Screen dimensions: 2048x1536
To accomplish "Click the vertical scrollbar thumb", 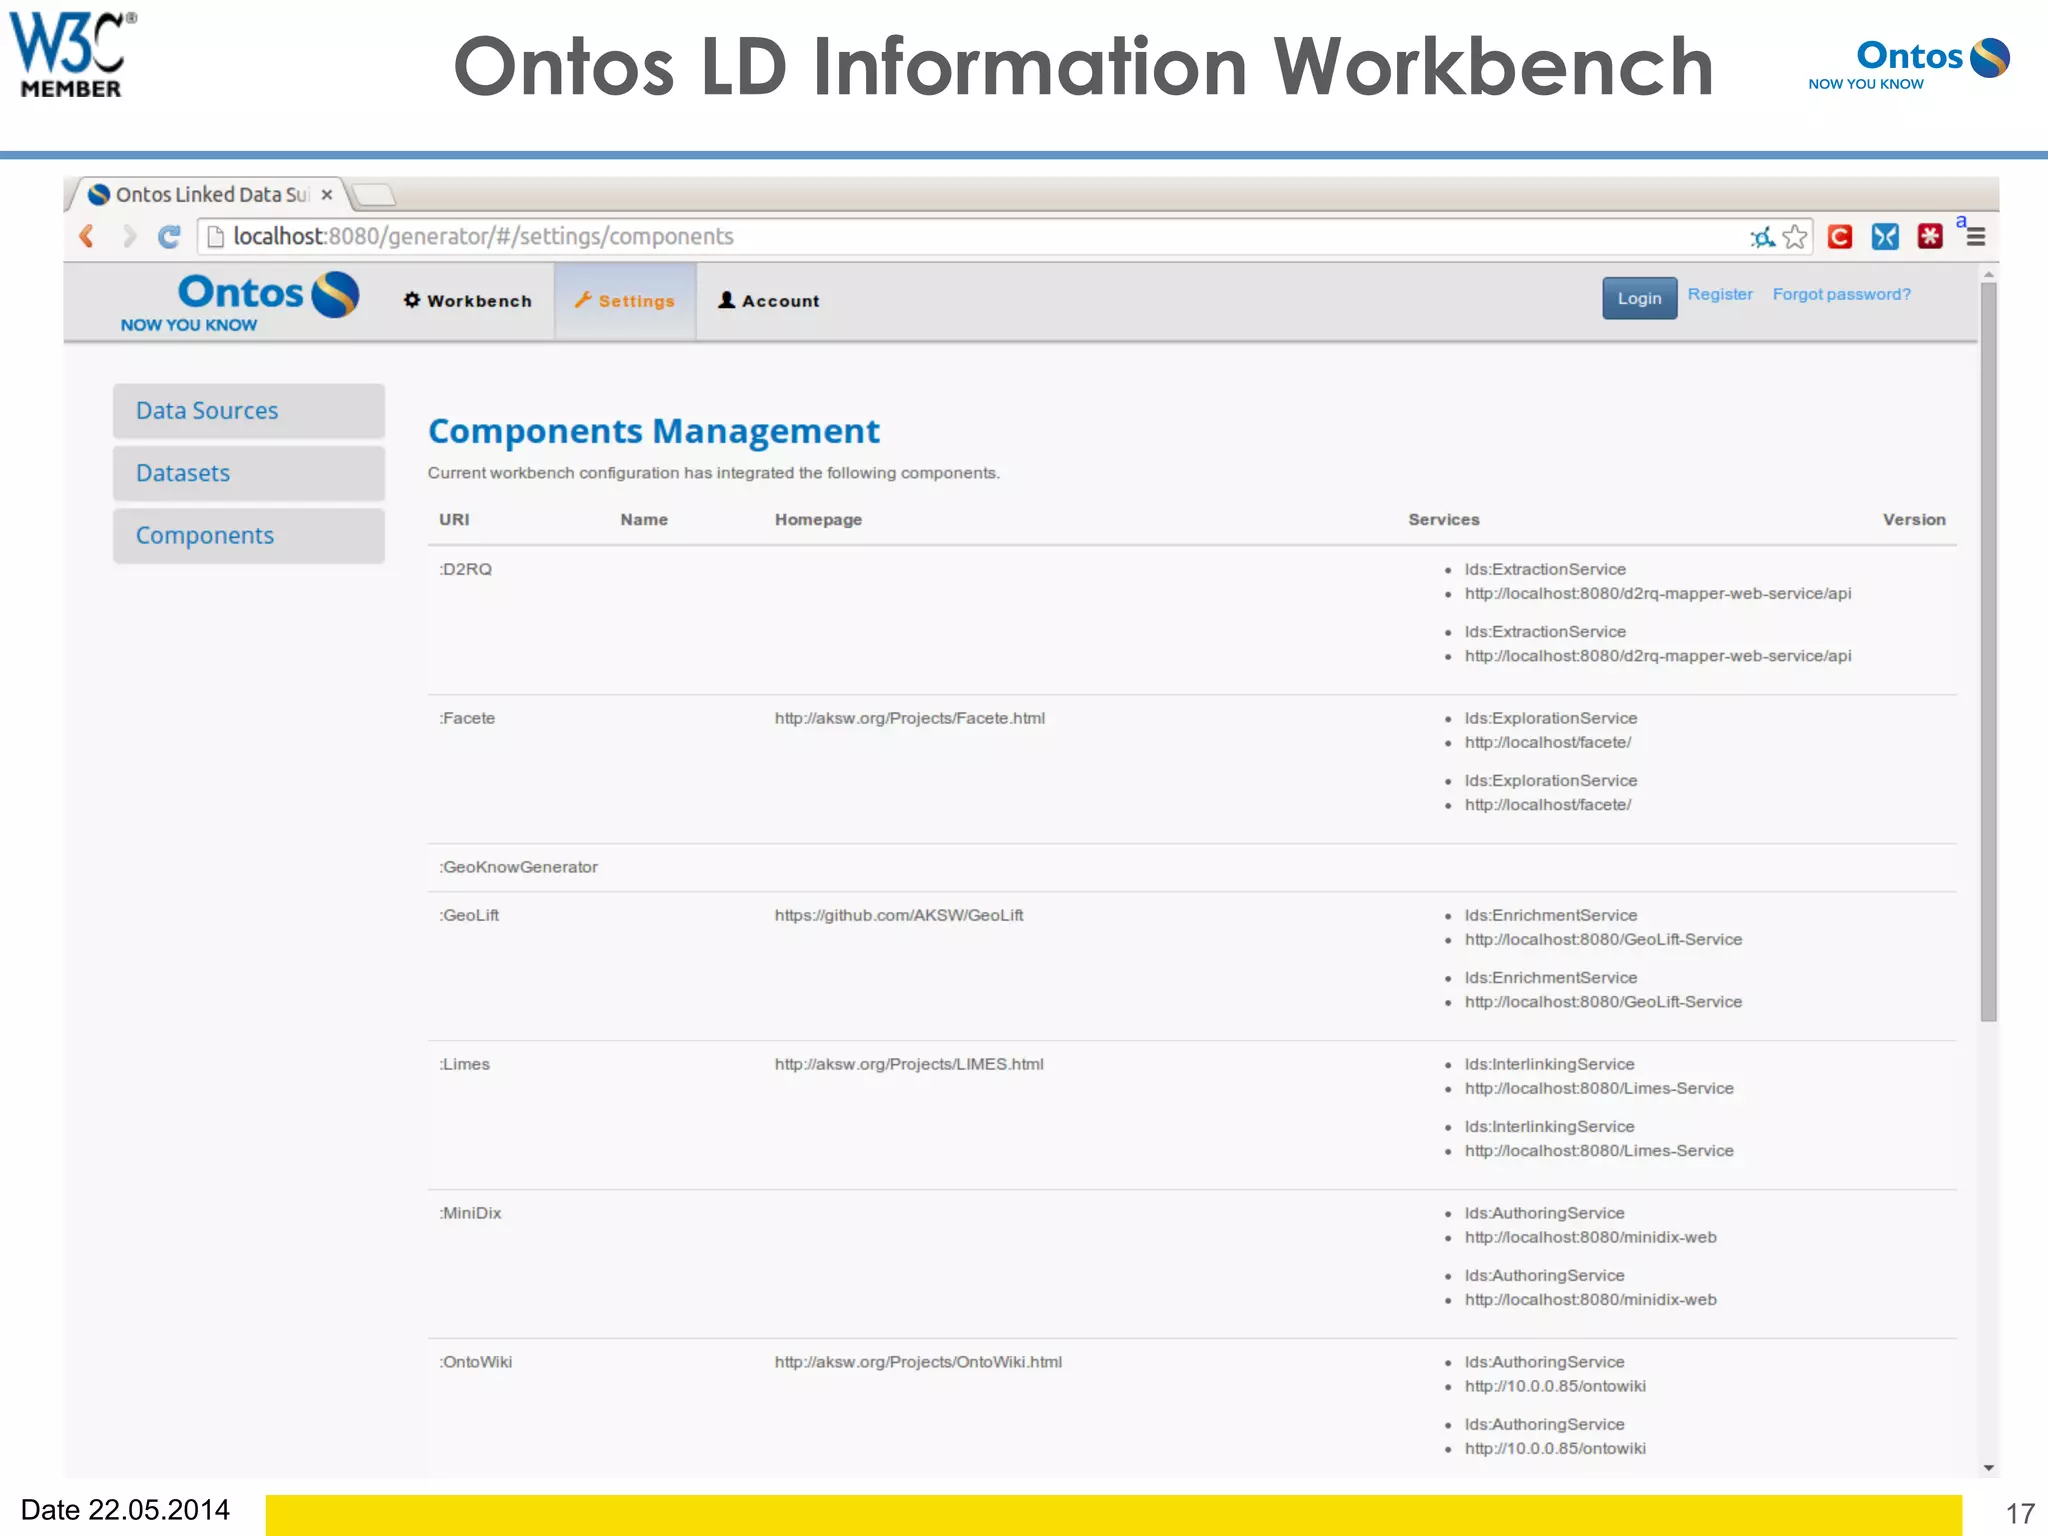I will click(x=1988, y=650).
